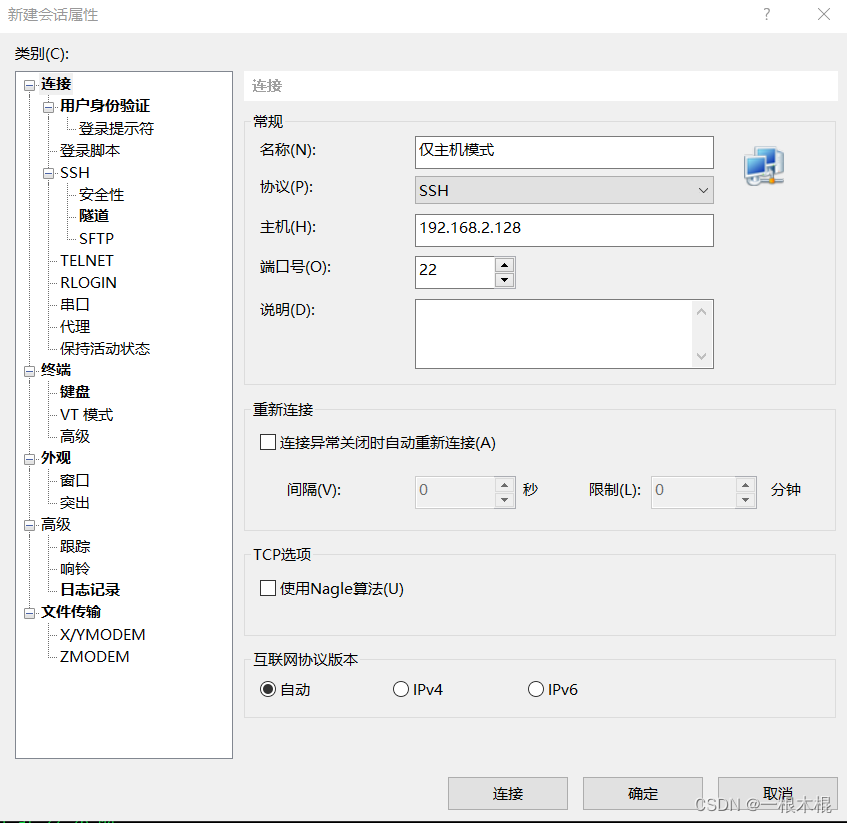Select 键盘 under 终端
The height and width of the screenshot is (823, 847).
75,392
